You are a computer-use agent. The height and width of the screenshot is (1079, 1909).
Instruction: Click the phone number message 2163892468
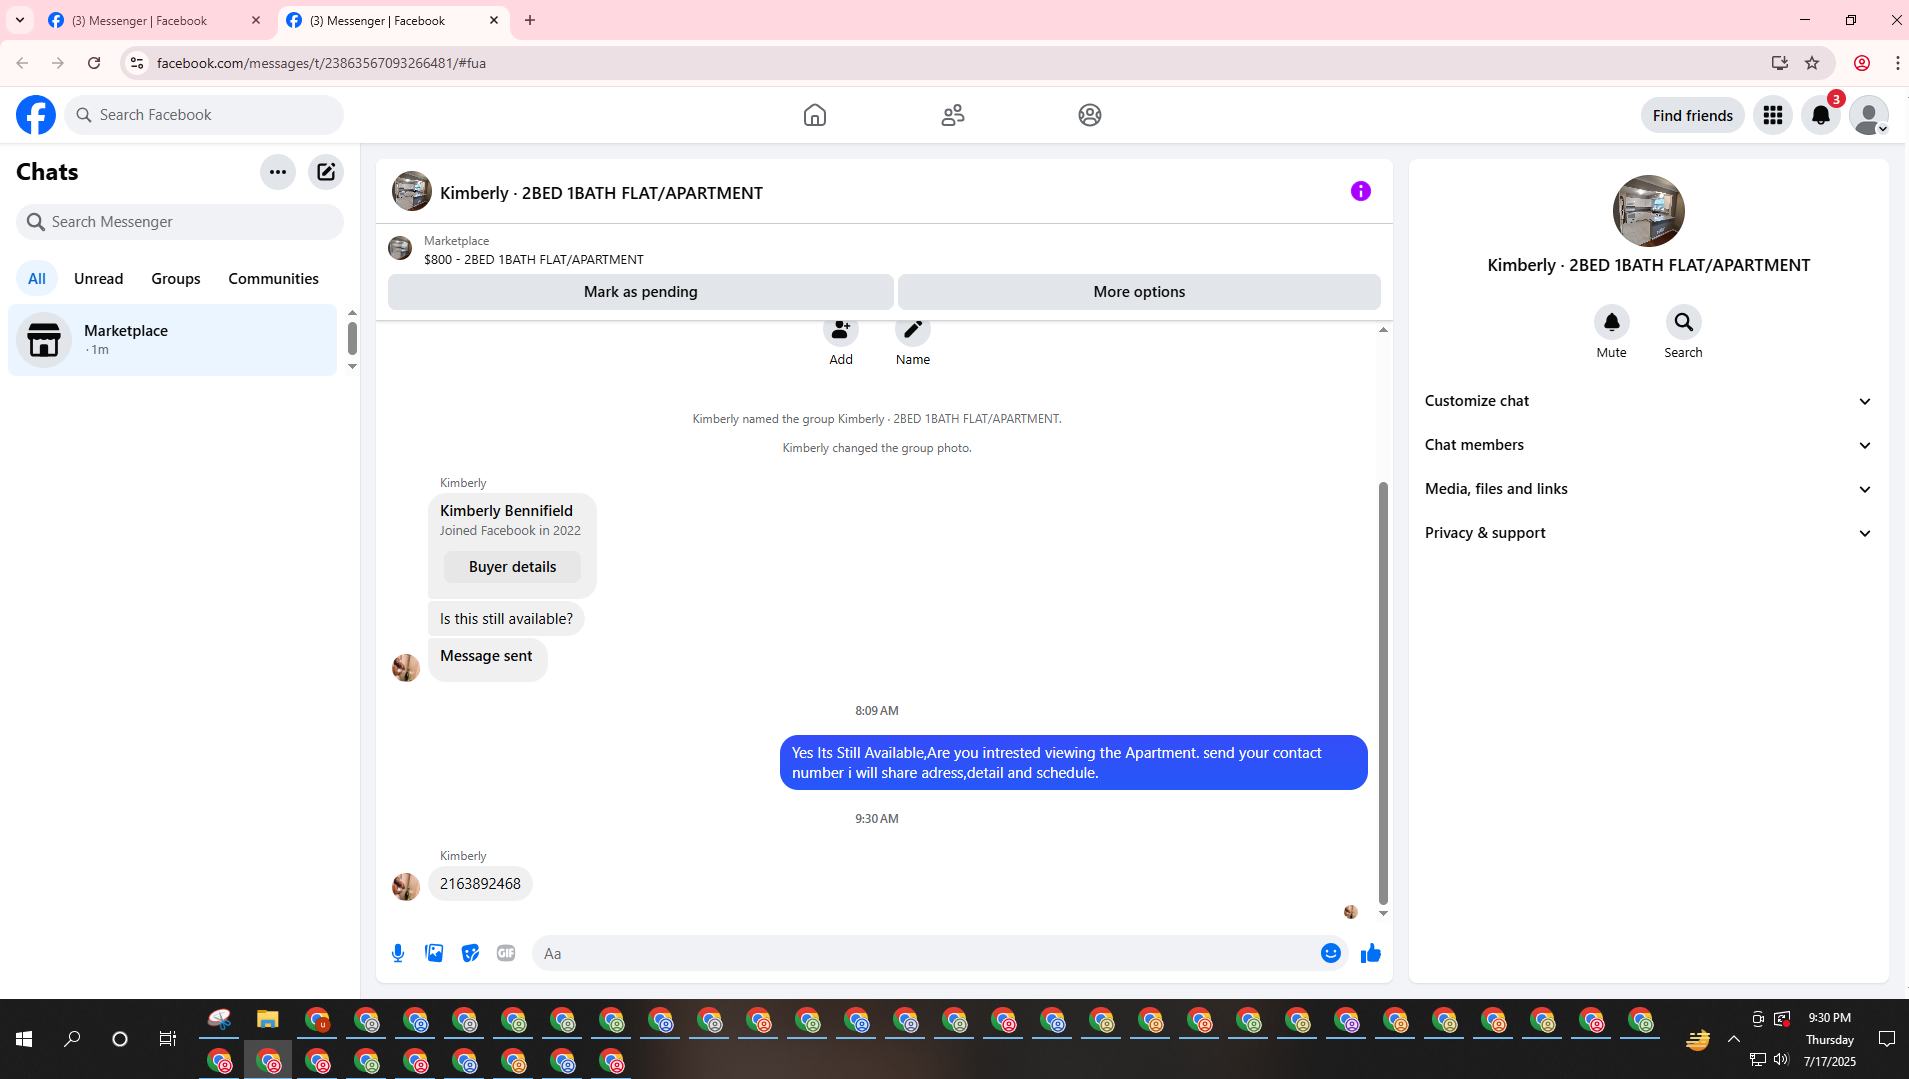[x=480, y=884]
